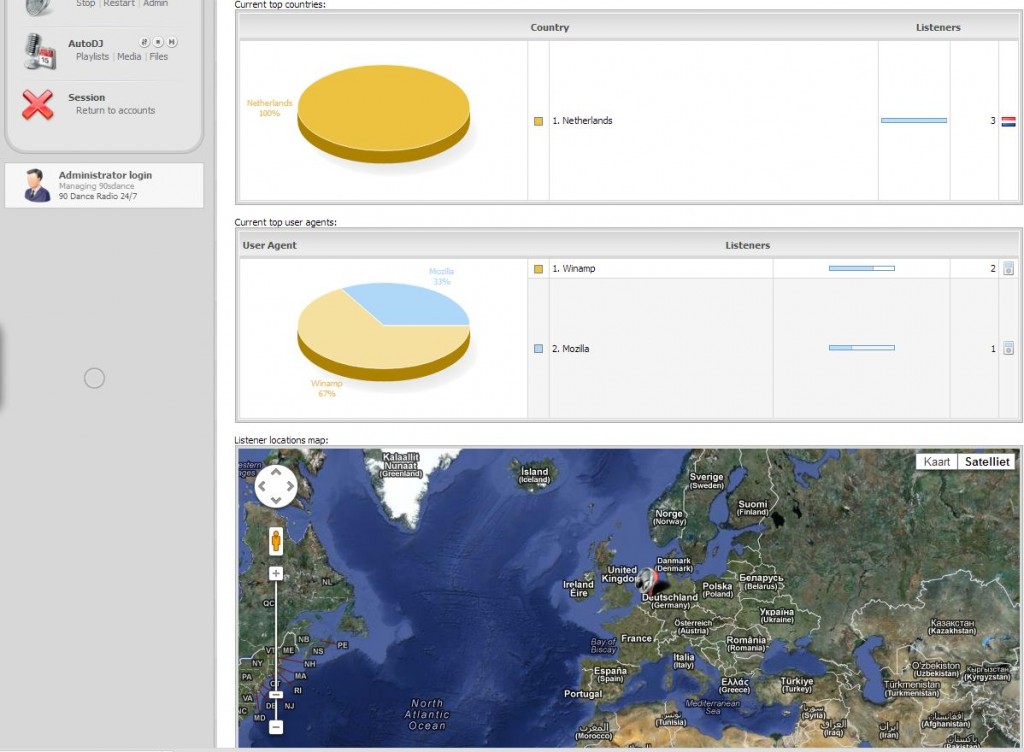This screenshot has width=1024, height=752.
Task: Click the Administrator login avatar icon
Action: tap(37, 185)
